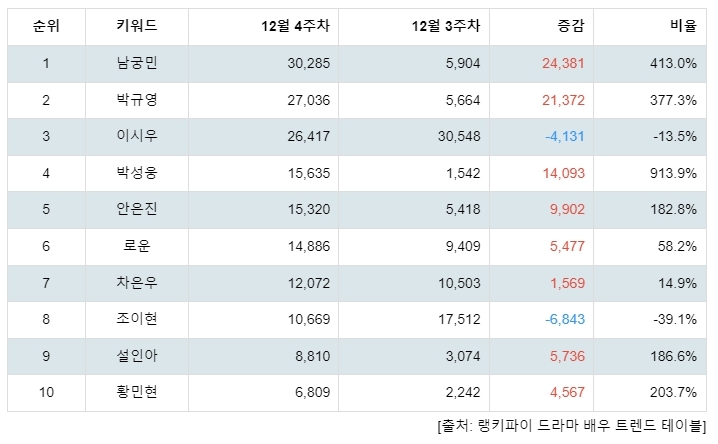Select the keyword 설인아

tap(136, 356)
